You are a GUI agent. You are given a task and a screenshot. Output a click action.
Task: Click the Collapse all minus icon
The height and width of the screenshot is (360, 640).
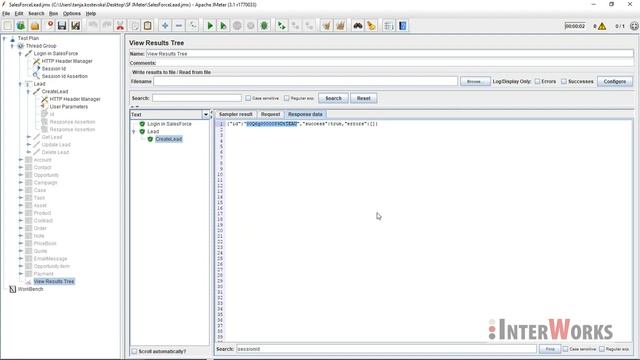pos(179,26)
